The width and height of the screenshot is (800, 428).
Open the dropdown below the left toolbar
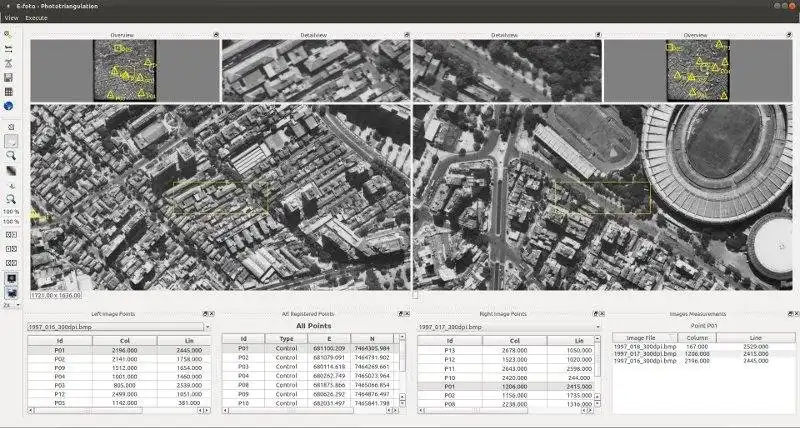coord(12,305)
